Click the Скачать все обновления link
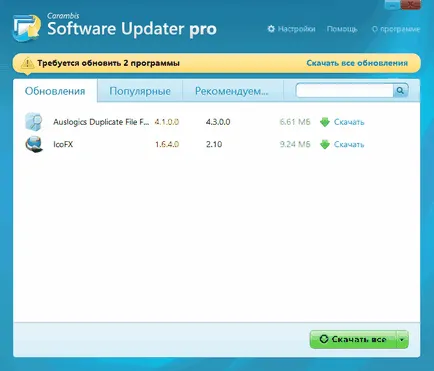Image resolution: width=434 pixels, height=371 pixels. pos(357,63)
